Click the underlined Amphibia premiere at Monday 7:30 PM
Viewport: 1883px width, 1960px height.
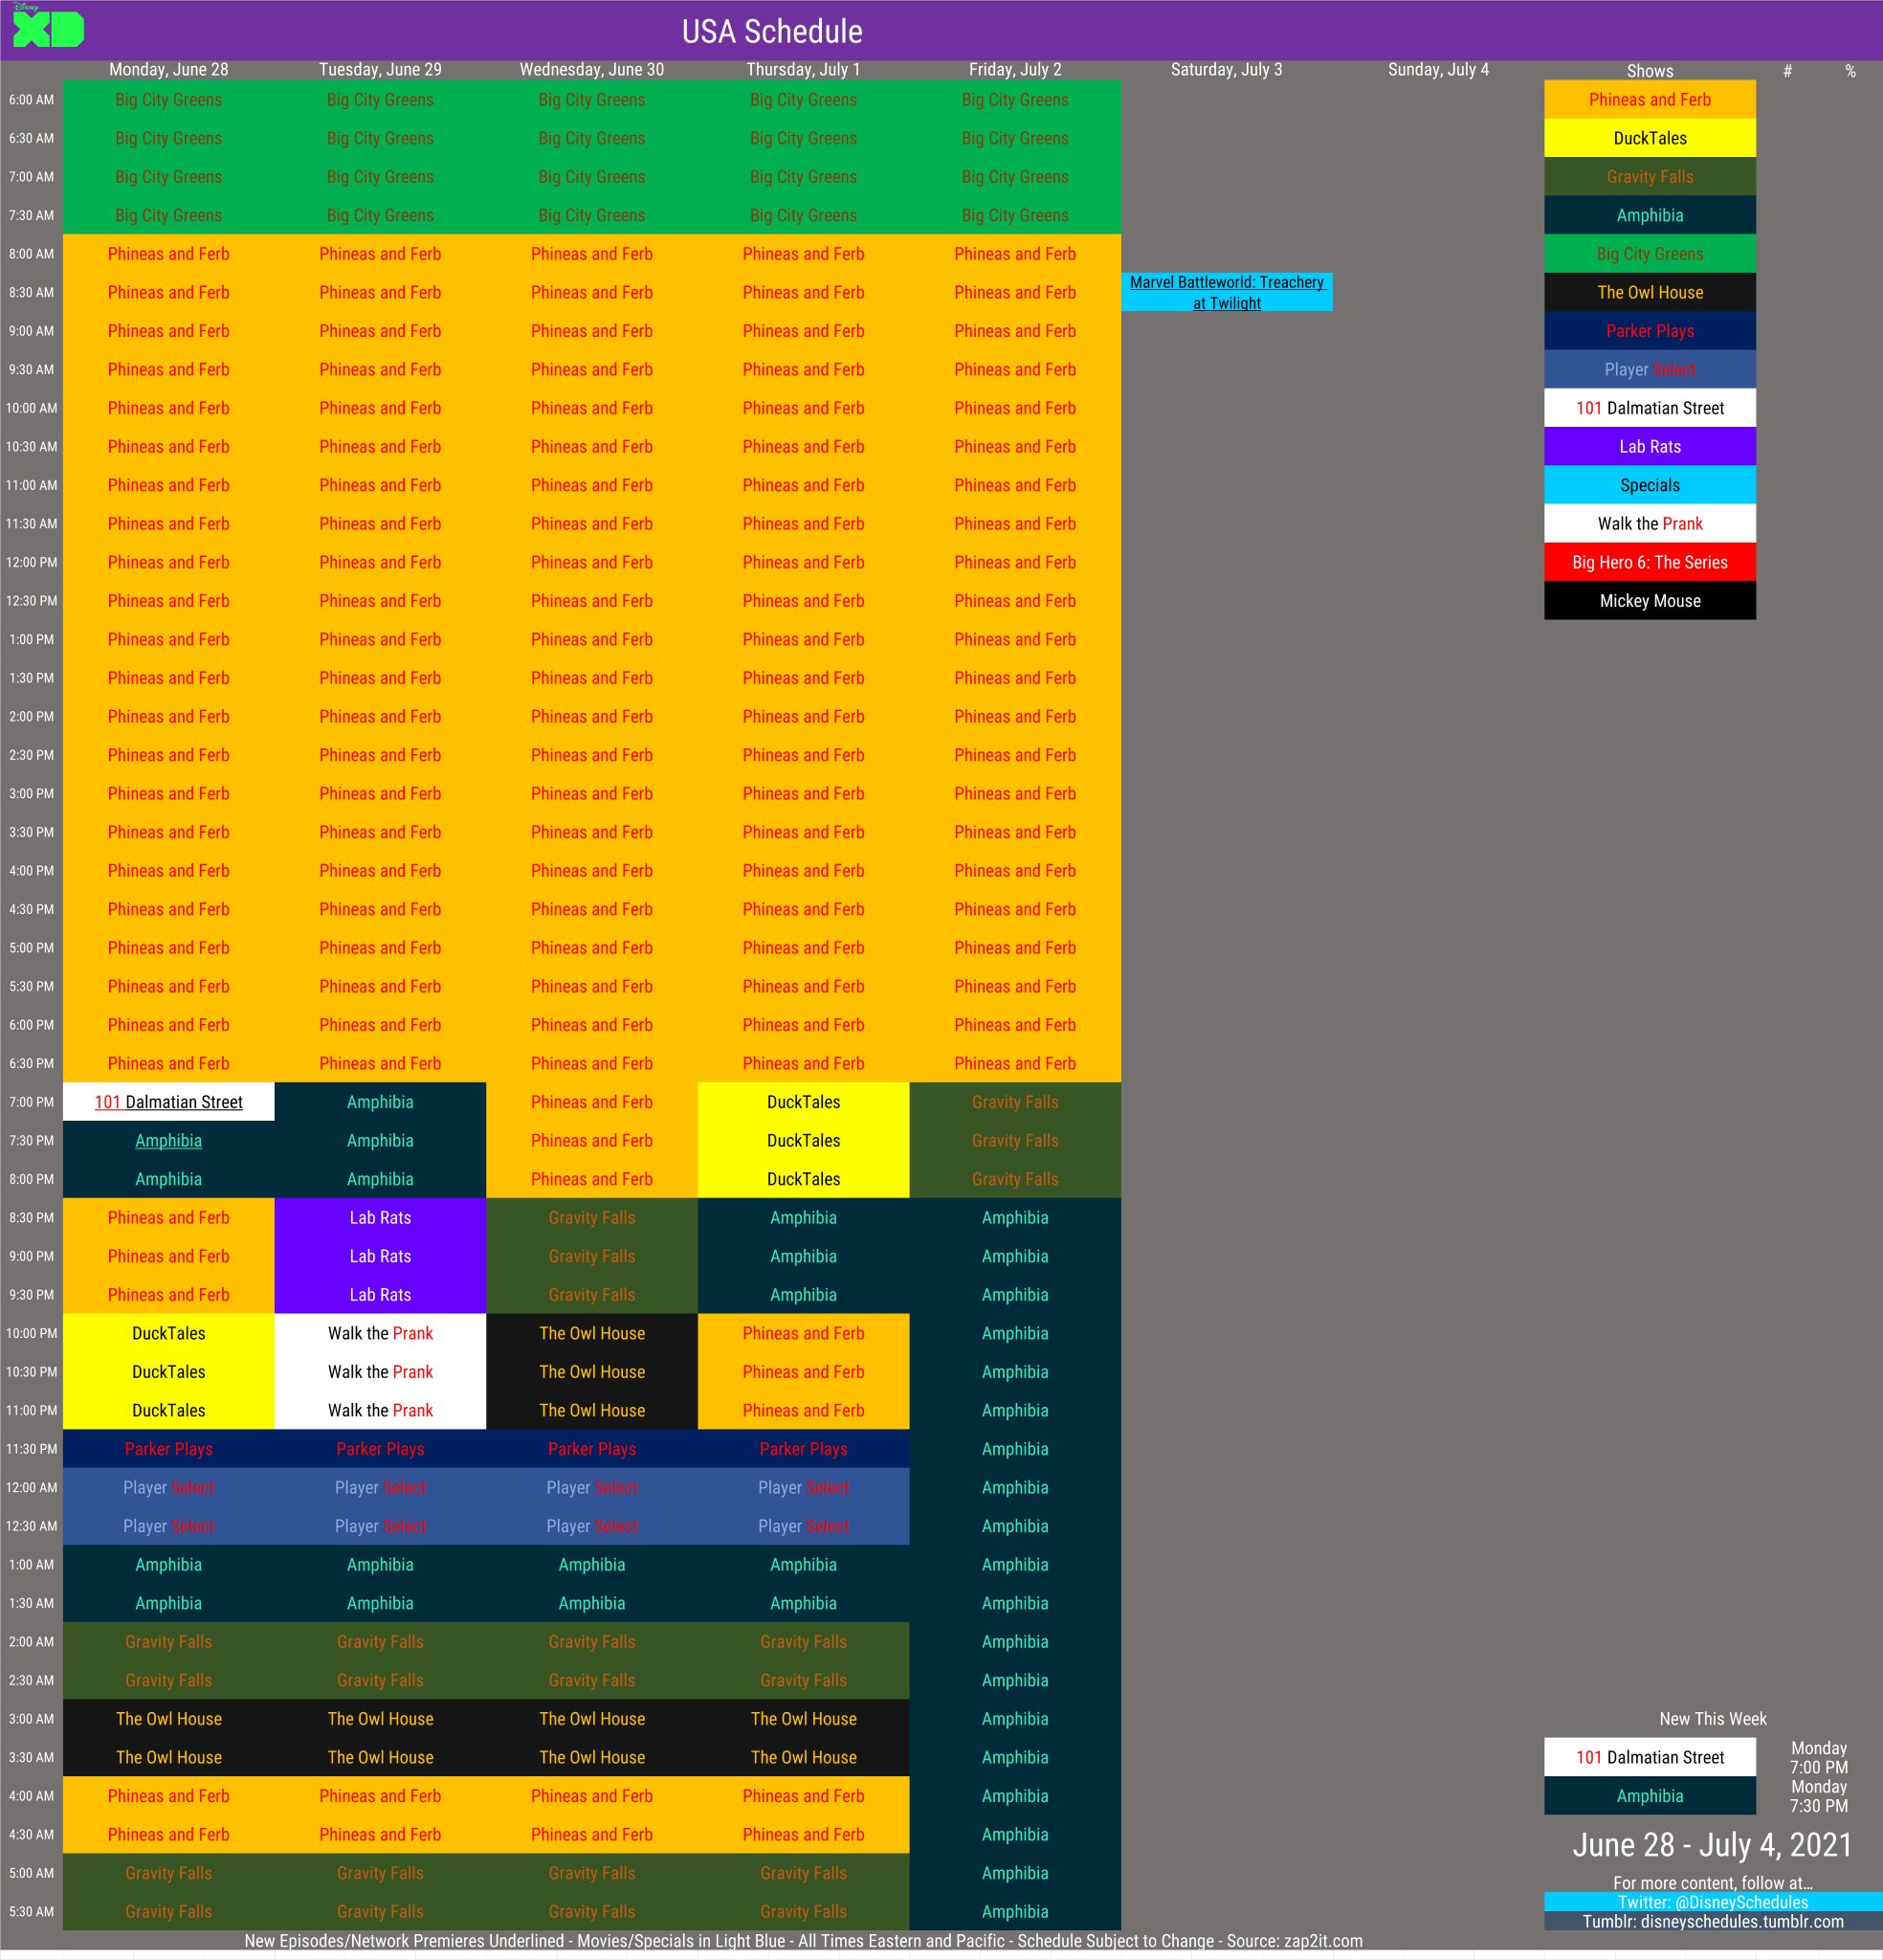click(x=168, y=1141)
